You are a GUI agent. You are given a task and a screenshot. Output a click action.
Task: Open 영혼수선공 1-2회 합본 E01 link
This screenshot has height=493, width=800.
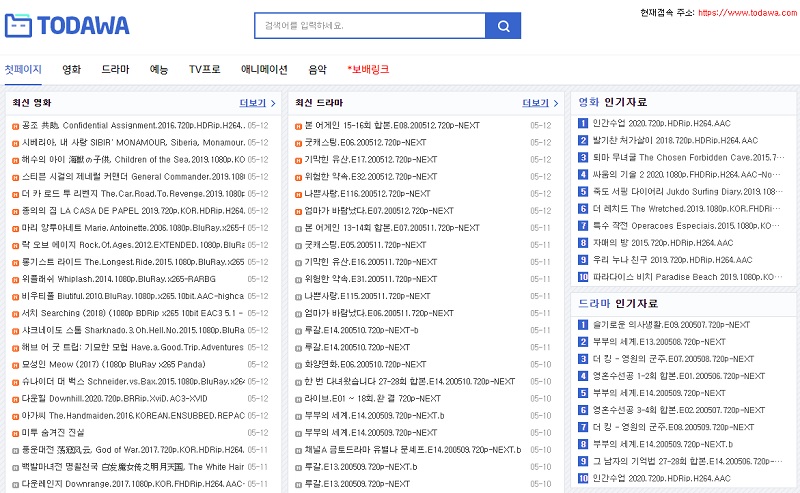pyautogui.click(x=679, y=376)
